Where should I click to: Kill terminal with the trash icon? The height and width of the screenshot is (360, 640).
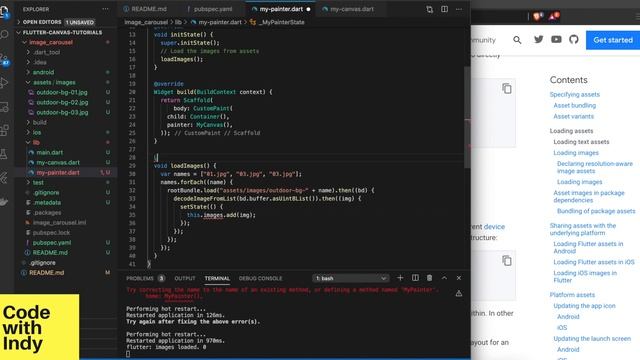429,278
